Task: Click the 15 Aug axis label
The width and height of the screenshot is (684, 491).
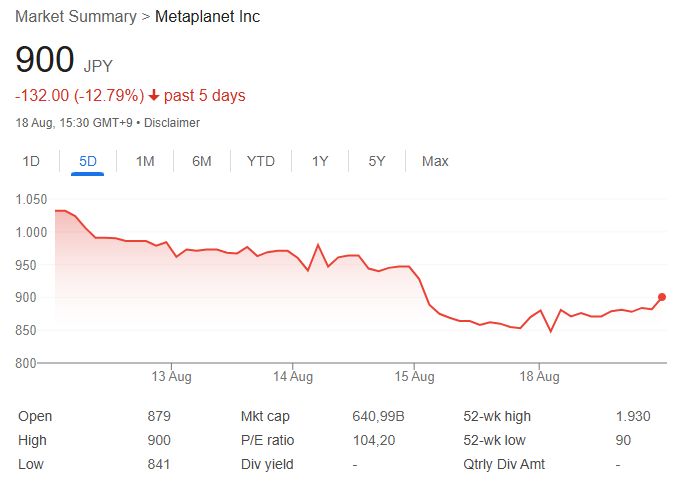Action: click(414, 377)
